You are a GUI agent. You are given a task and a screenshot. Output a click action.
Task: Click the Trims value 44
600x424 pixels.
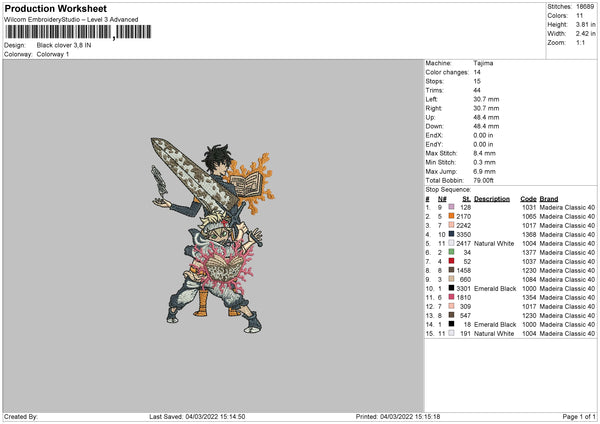[x=477, y=90]
